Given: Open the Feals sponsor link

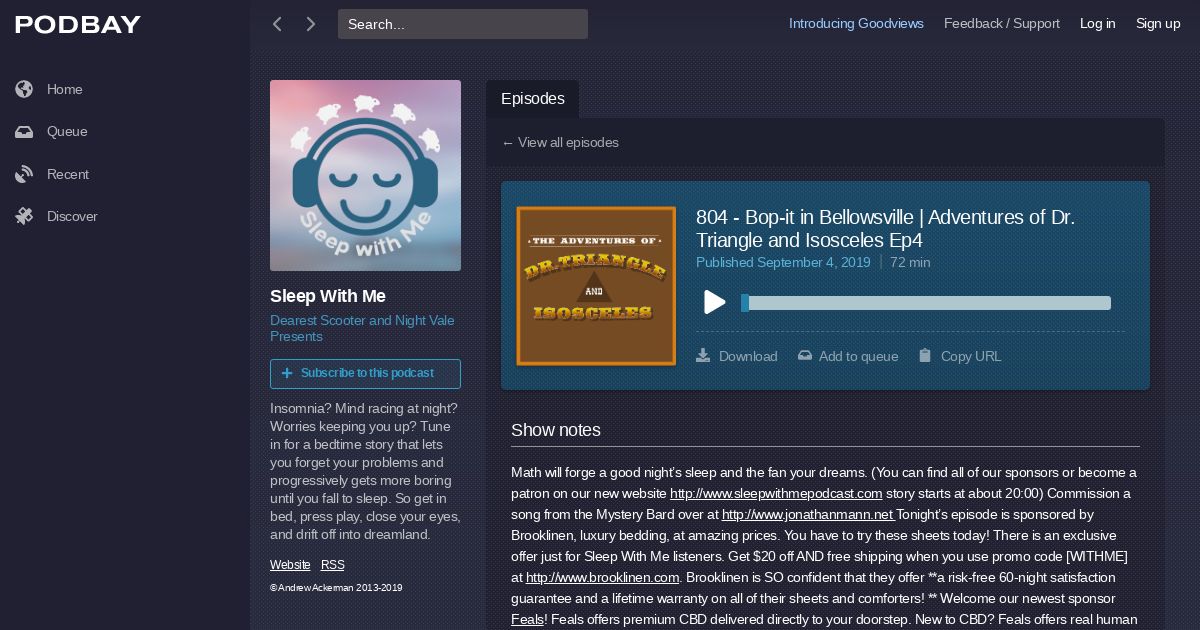Looking at the screenshot, I should (x=527, y=619).
